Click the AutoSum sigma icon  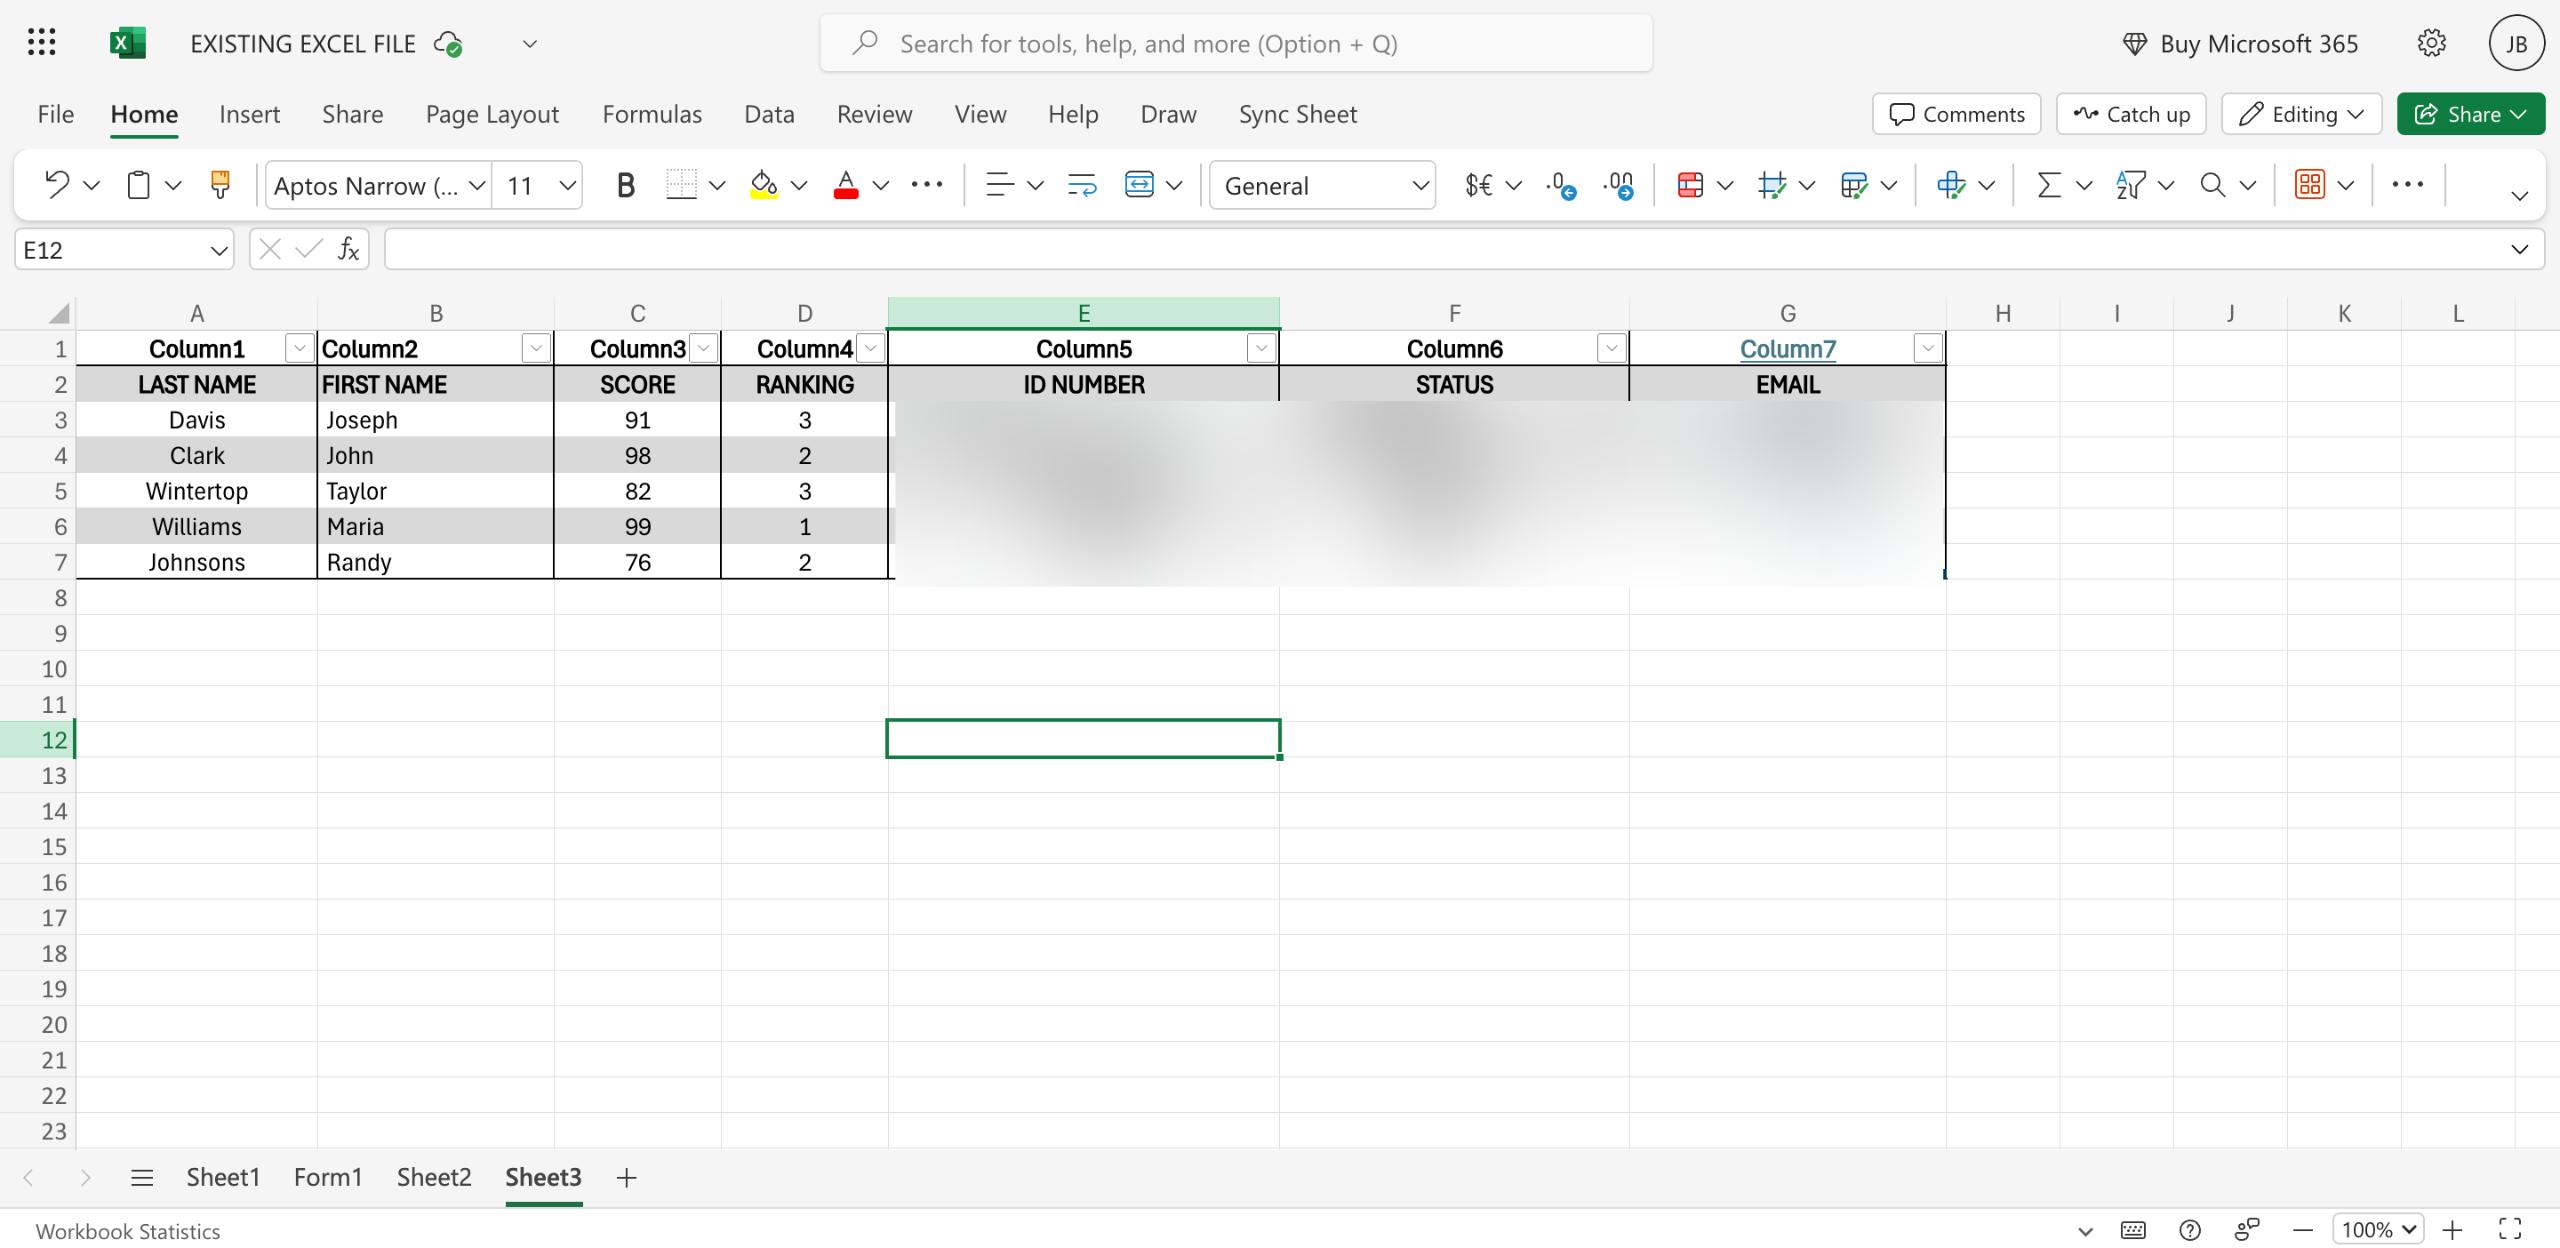coord(2049,185)
